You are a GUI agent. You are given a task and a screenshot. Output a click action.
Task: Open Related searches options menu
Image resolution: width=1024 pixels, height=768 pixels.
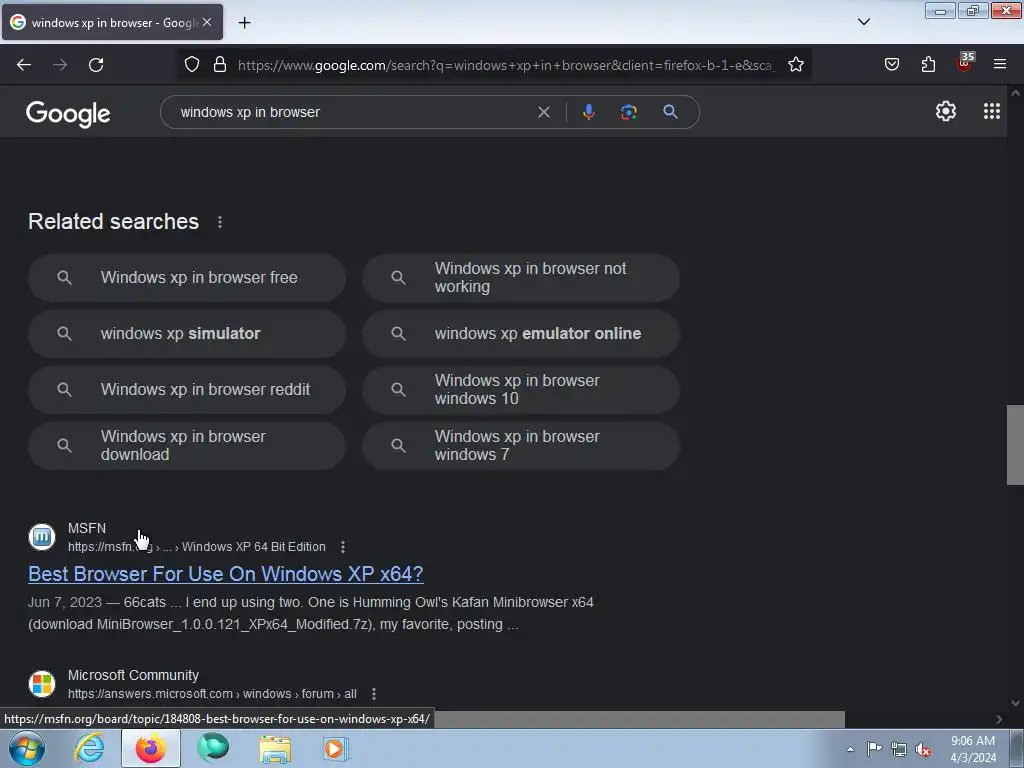point(220,222)
